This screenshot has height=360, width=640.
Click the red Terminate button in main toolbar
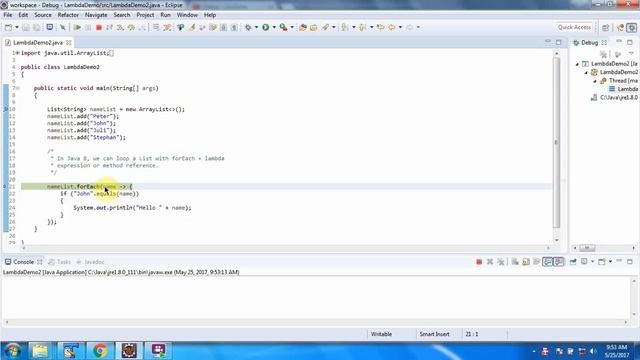tap(98, 27)
